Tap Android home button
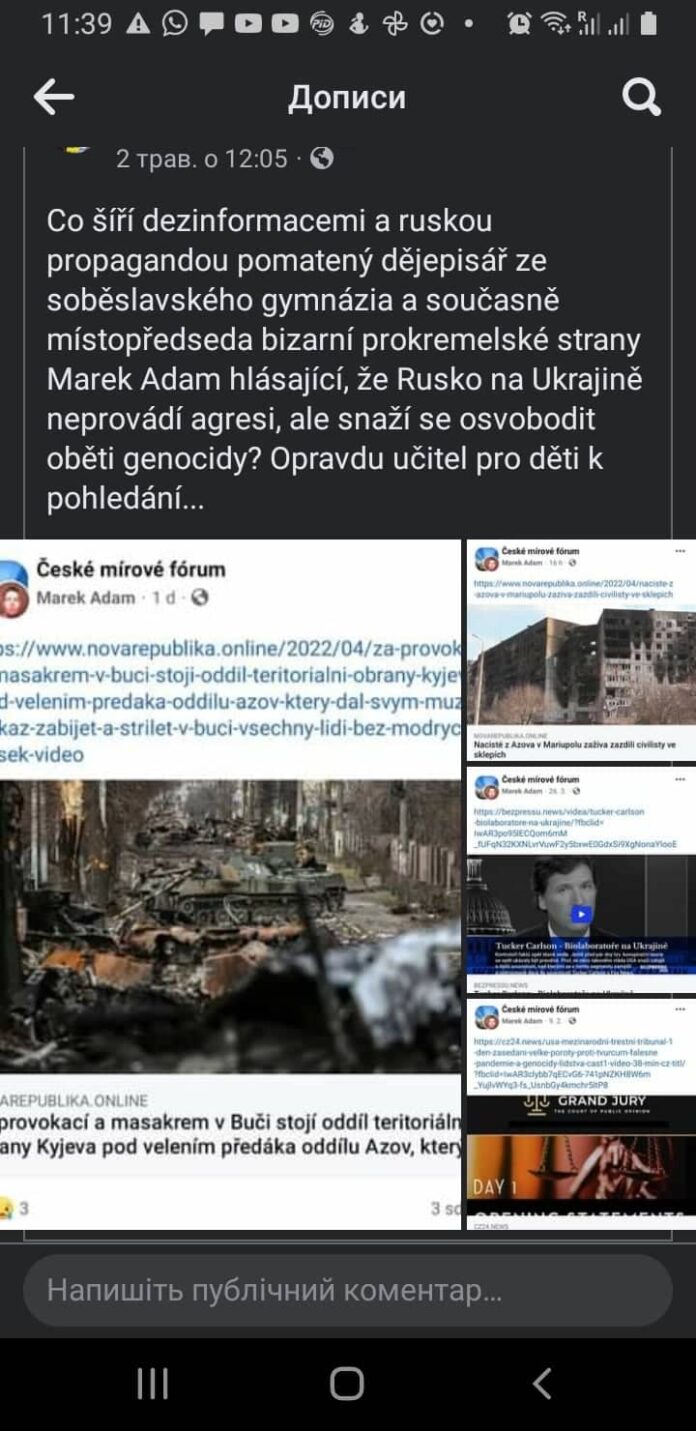The image size is (696, 1431). pos(347,1384)
